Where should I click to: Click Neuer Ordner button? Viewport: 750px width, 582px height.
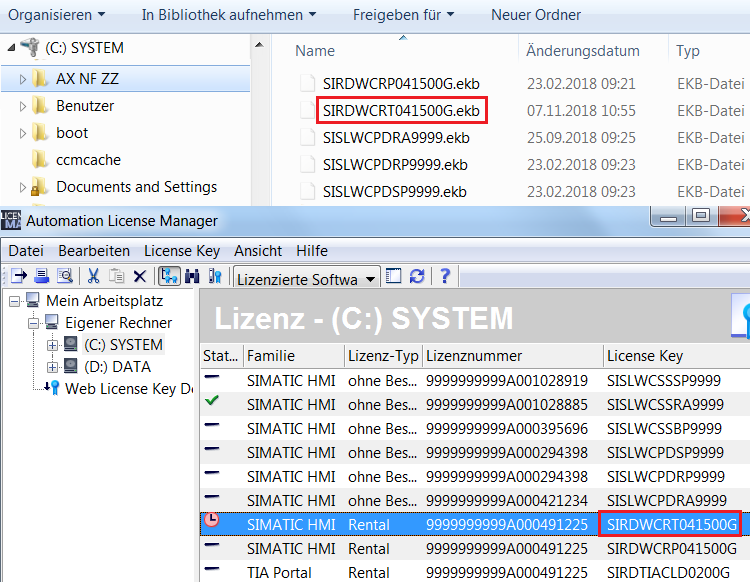tap(536, 15)
